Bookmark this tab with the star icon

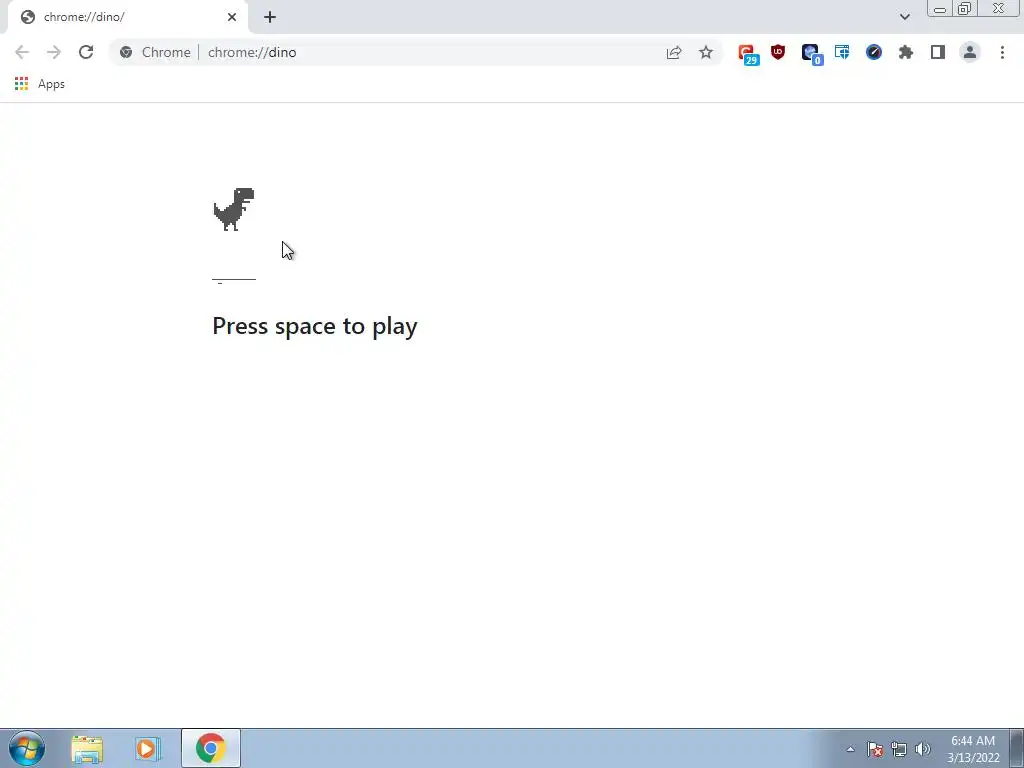tap(706, 52)
